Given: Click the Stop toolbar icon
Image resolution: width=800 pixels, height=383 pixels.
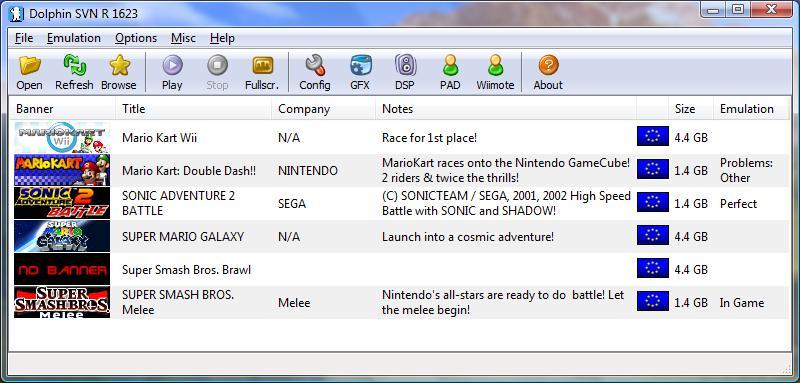Looking at the screenshot, I should coord(217,65).
